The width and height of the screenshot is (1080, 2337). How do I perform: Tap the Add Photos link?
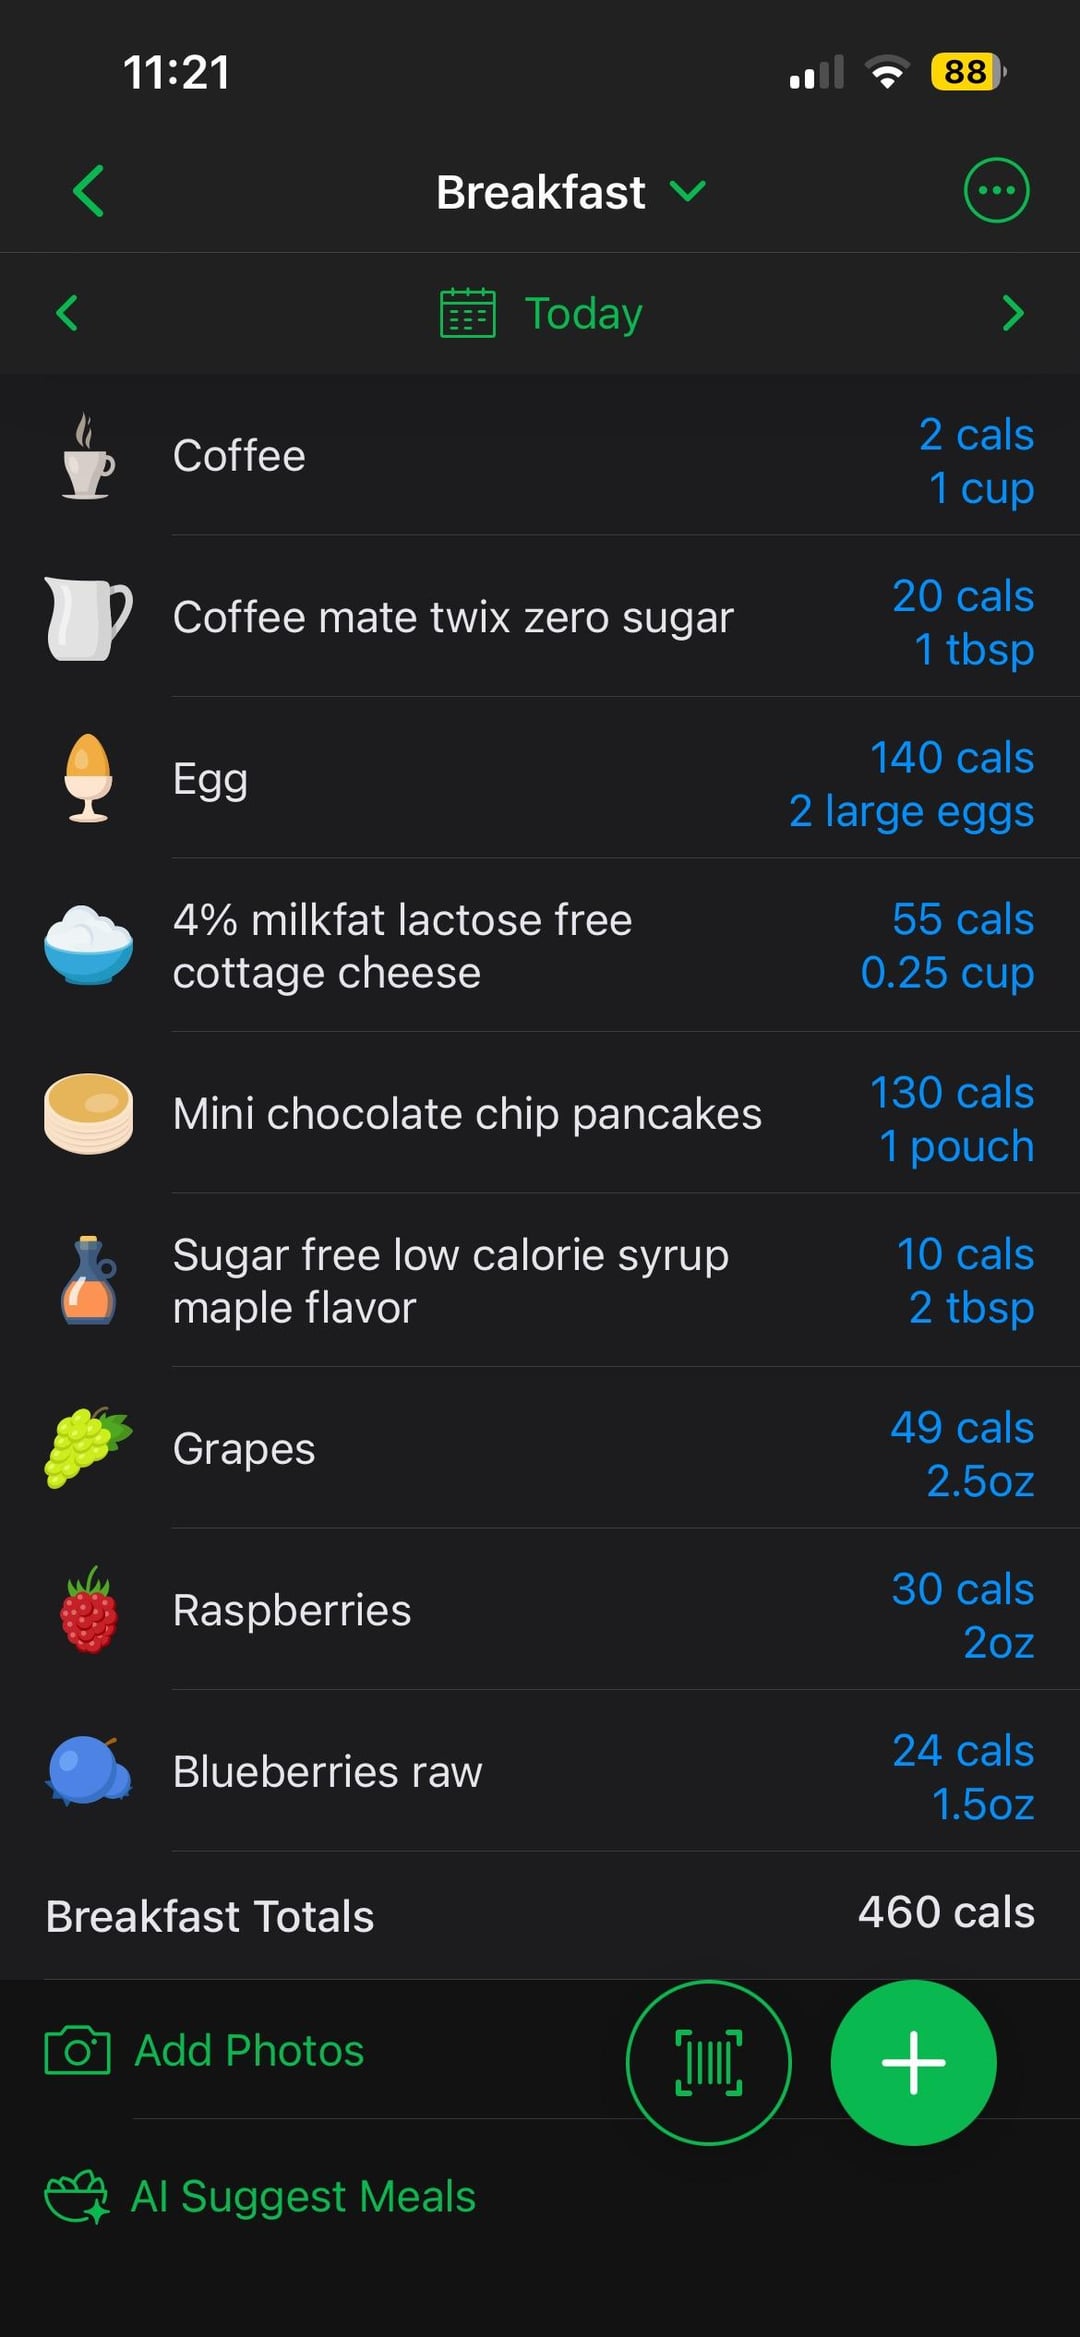[249, 2051]
